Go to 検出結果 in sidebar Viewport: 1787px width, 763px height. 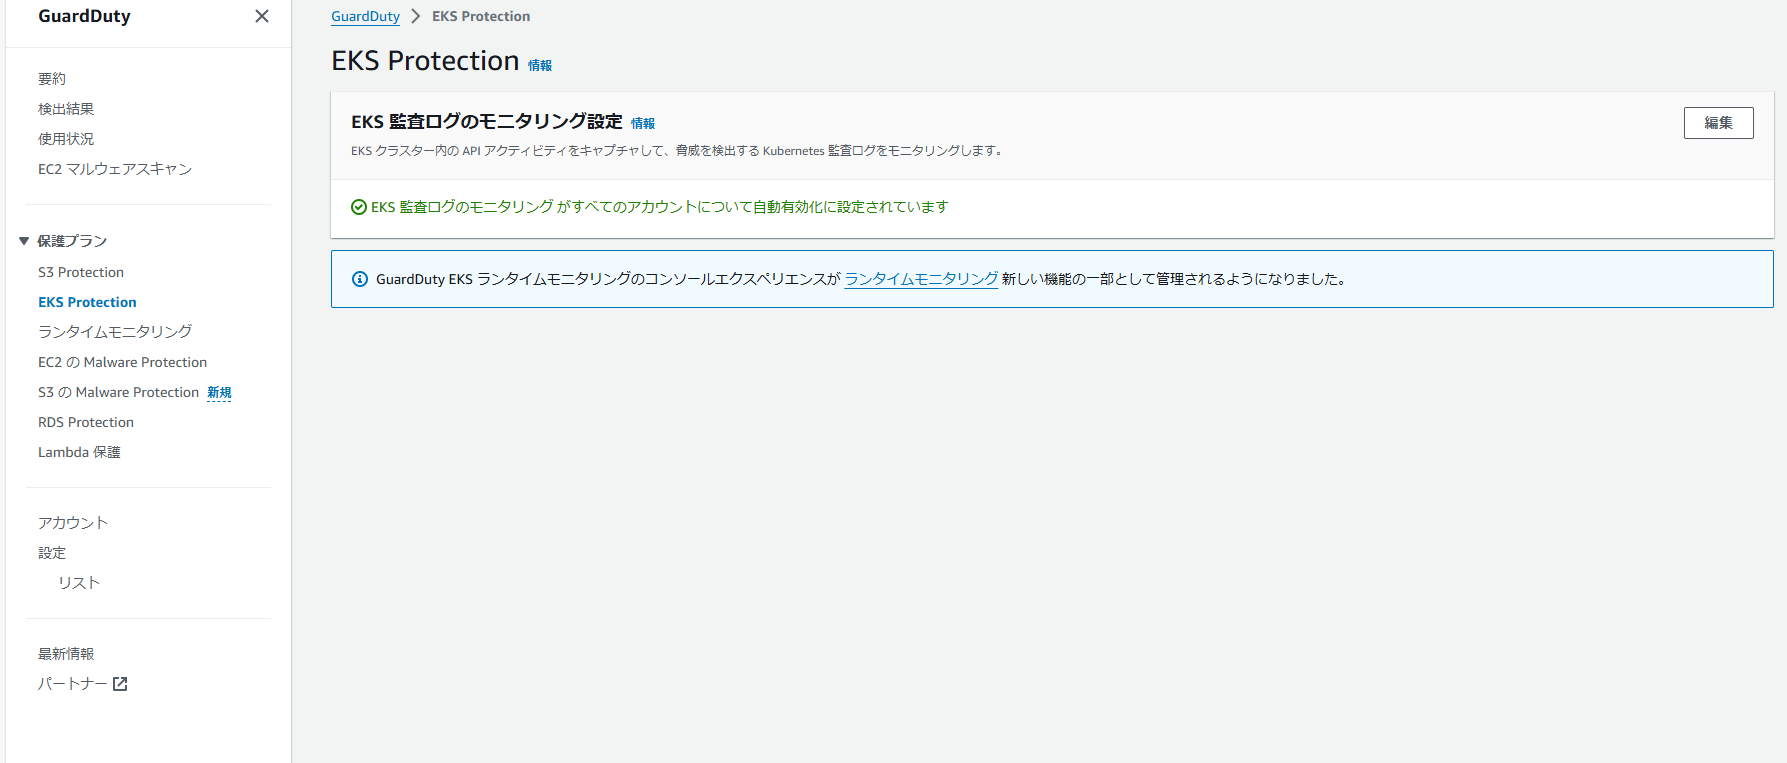66,109
